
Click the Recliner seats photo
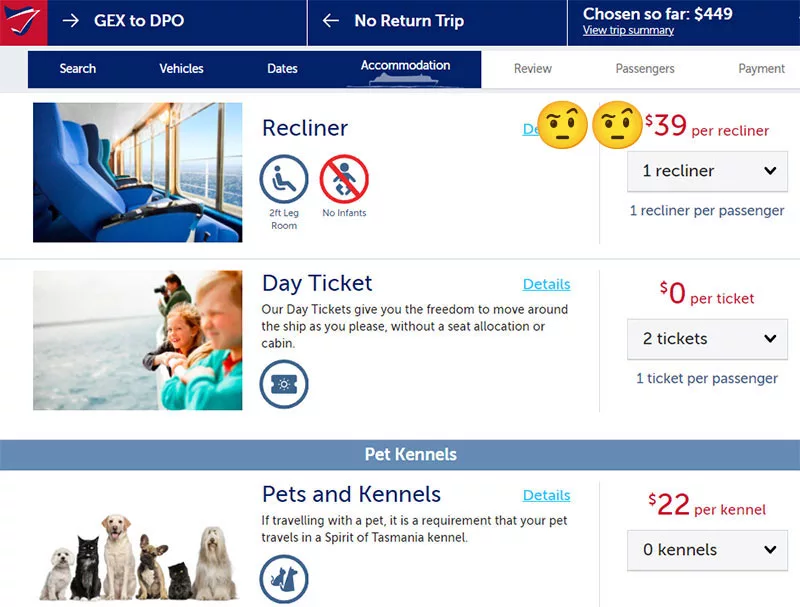[138, 172]
